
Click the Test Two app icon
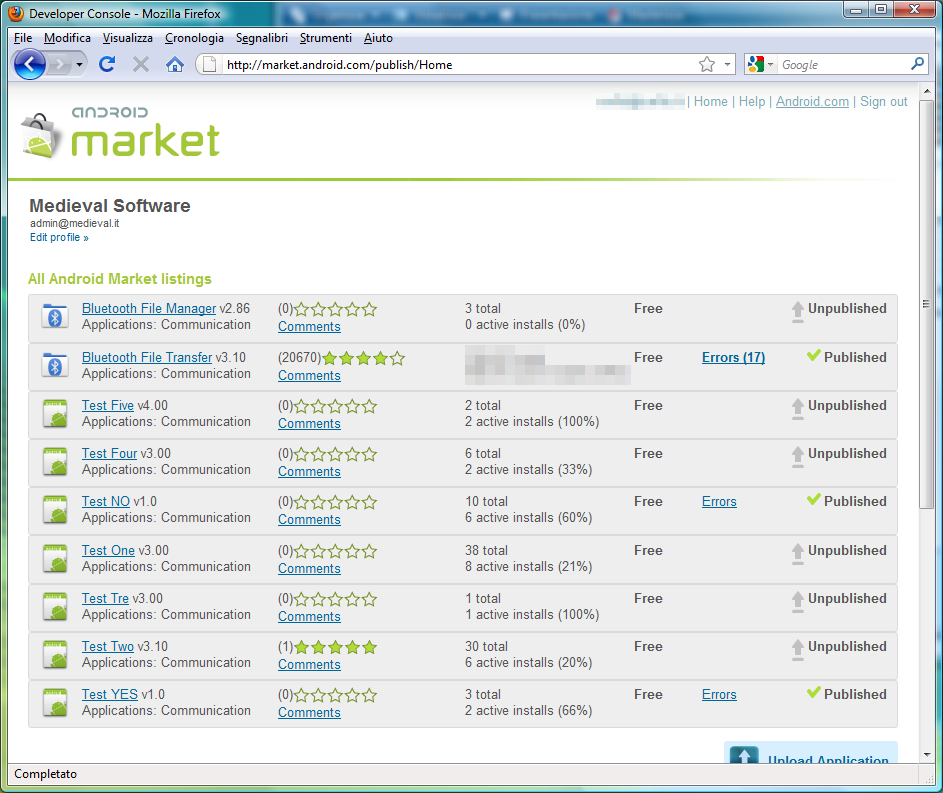click(55, 655)
